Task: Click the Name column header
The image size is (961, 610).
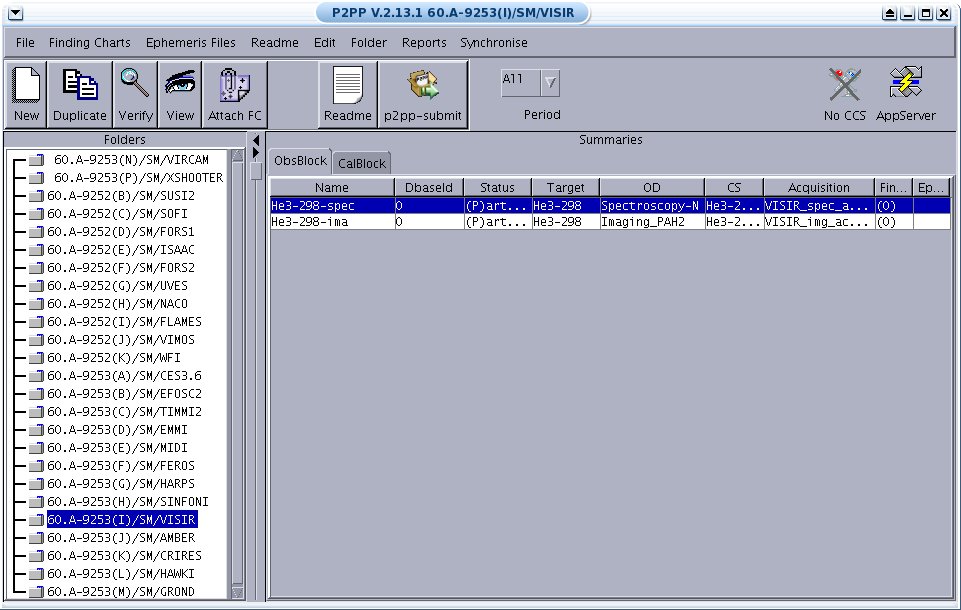Action: (332, 187)
